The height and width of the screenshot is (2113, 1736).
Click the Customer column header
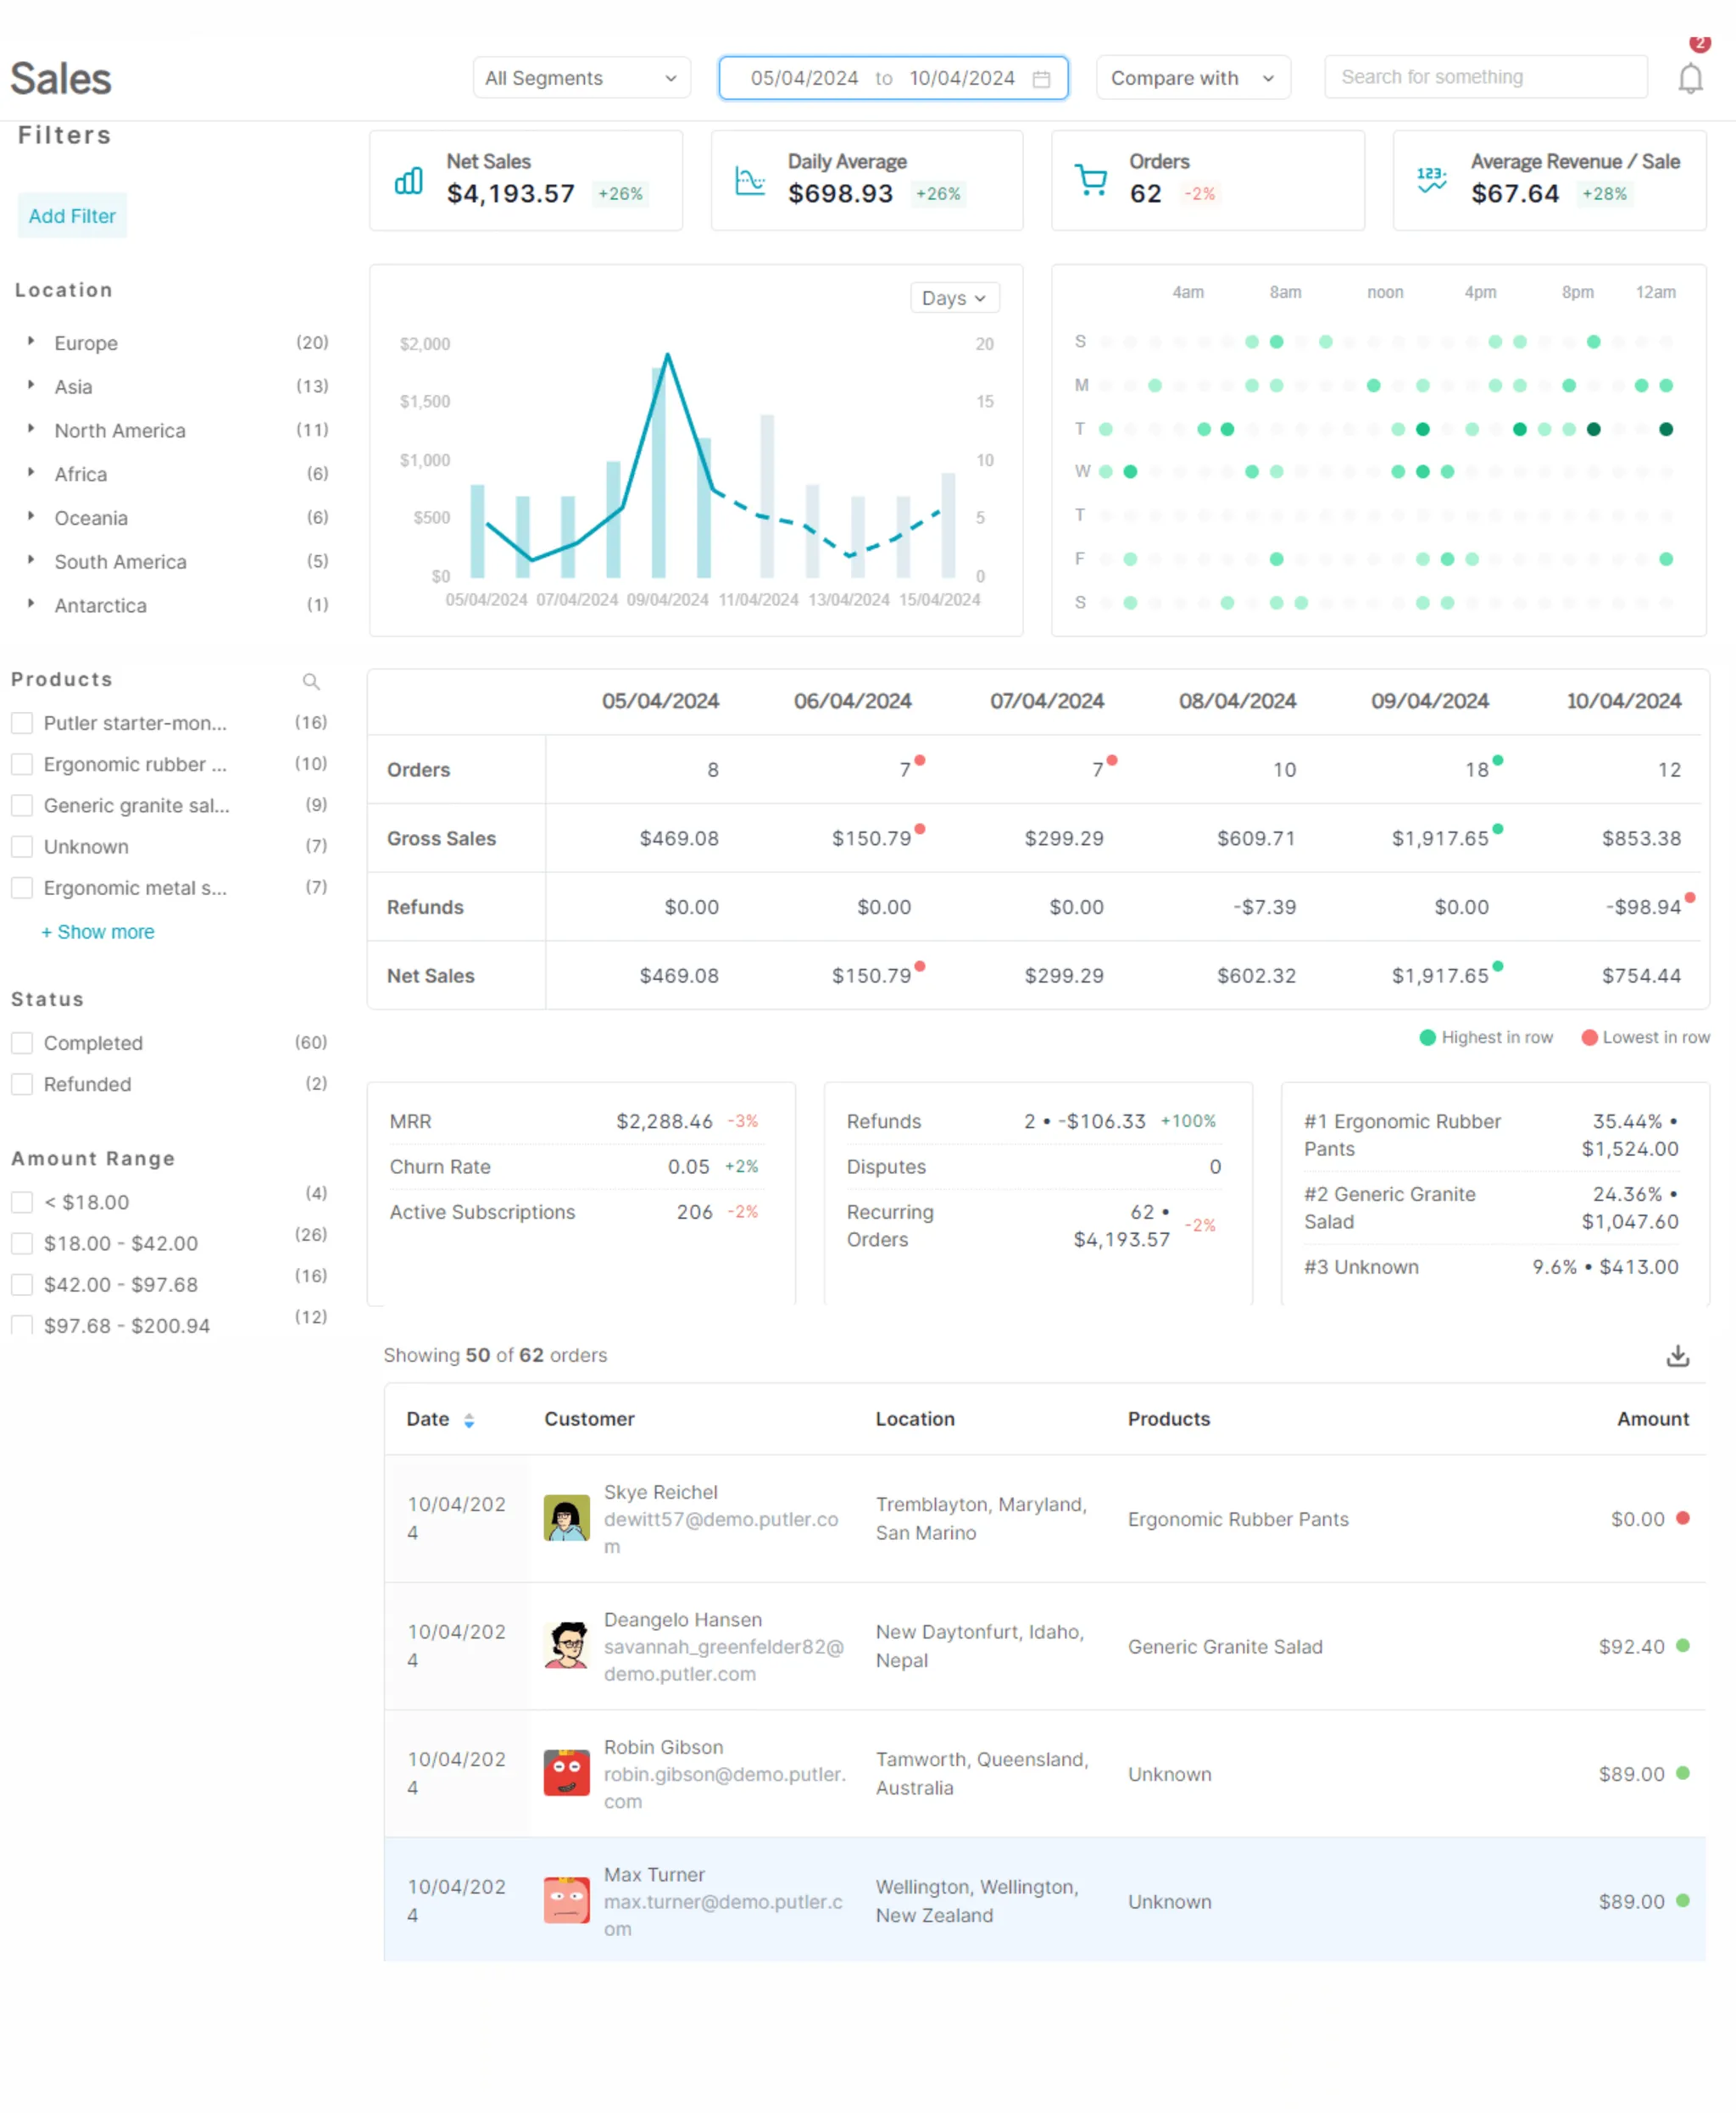click(589, 1419)
